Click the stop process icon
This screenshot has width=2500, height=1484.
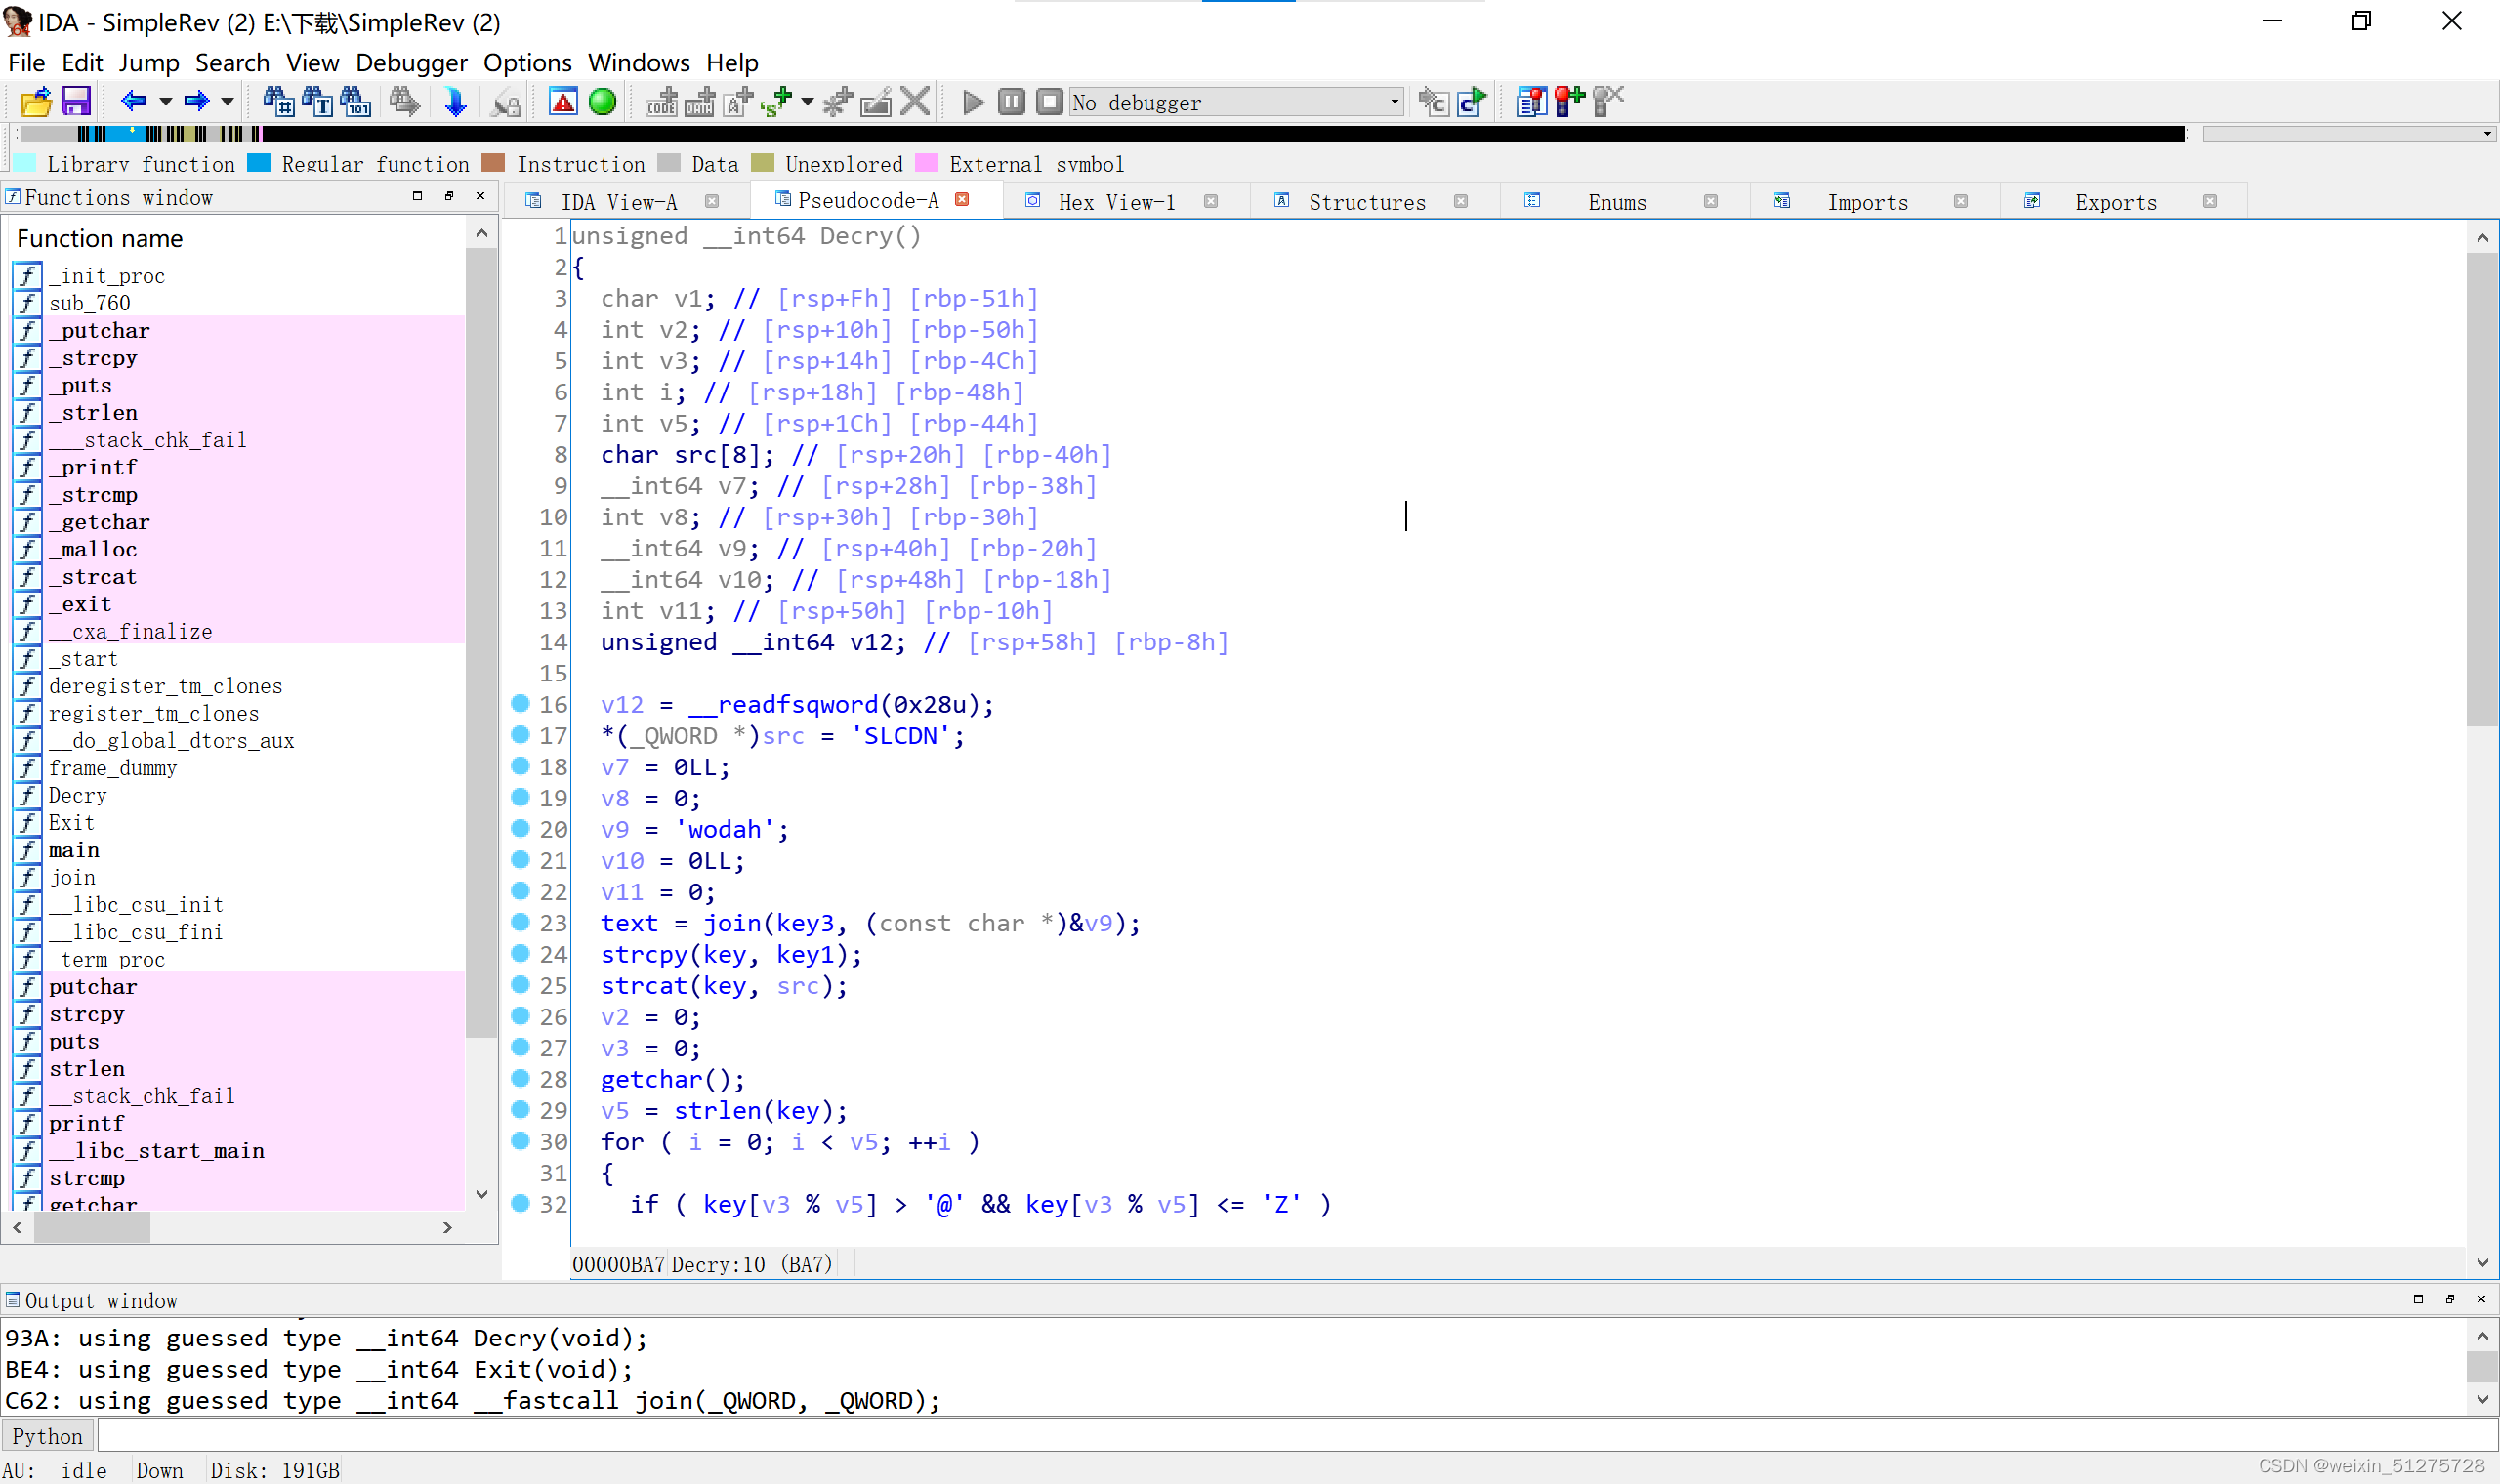pyautogui.click(x=1049, y=102)
